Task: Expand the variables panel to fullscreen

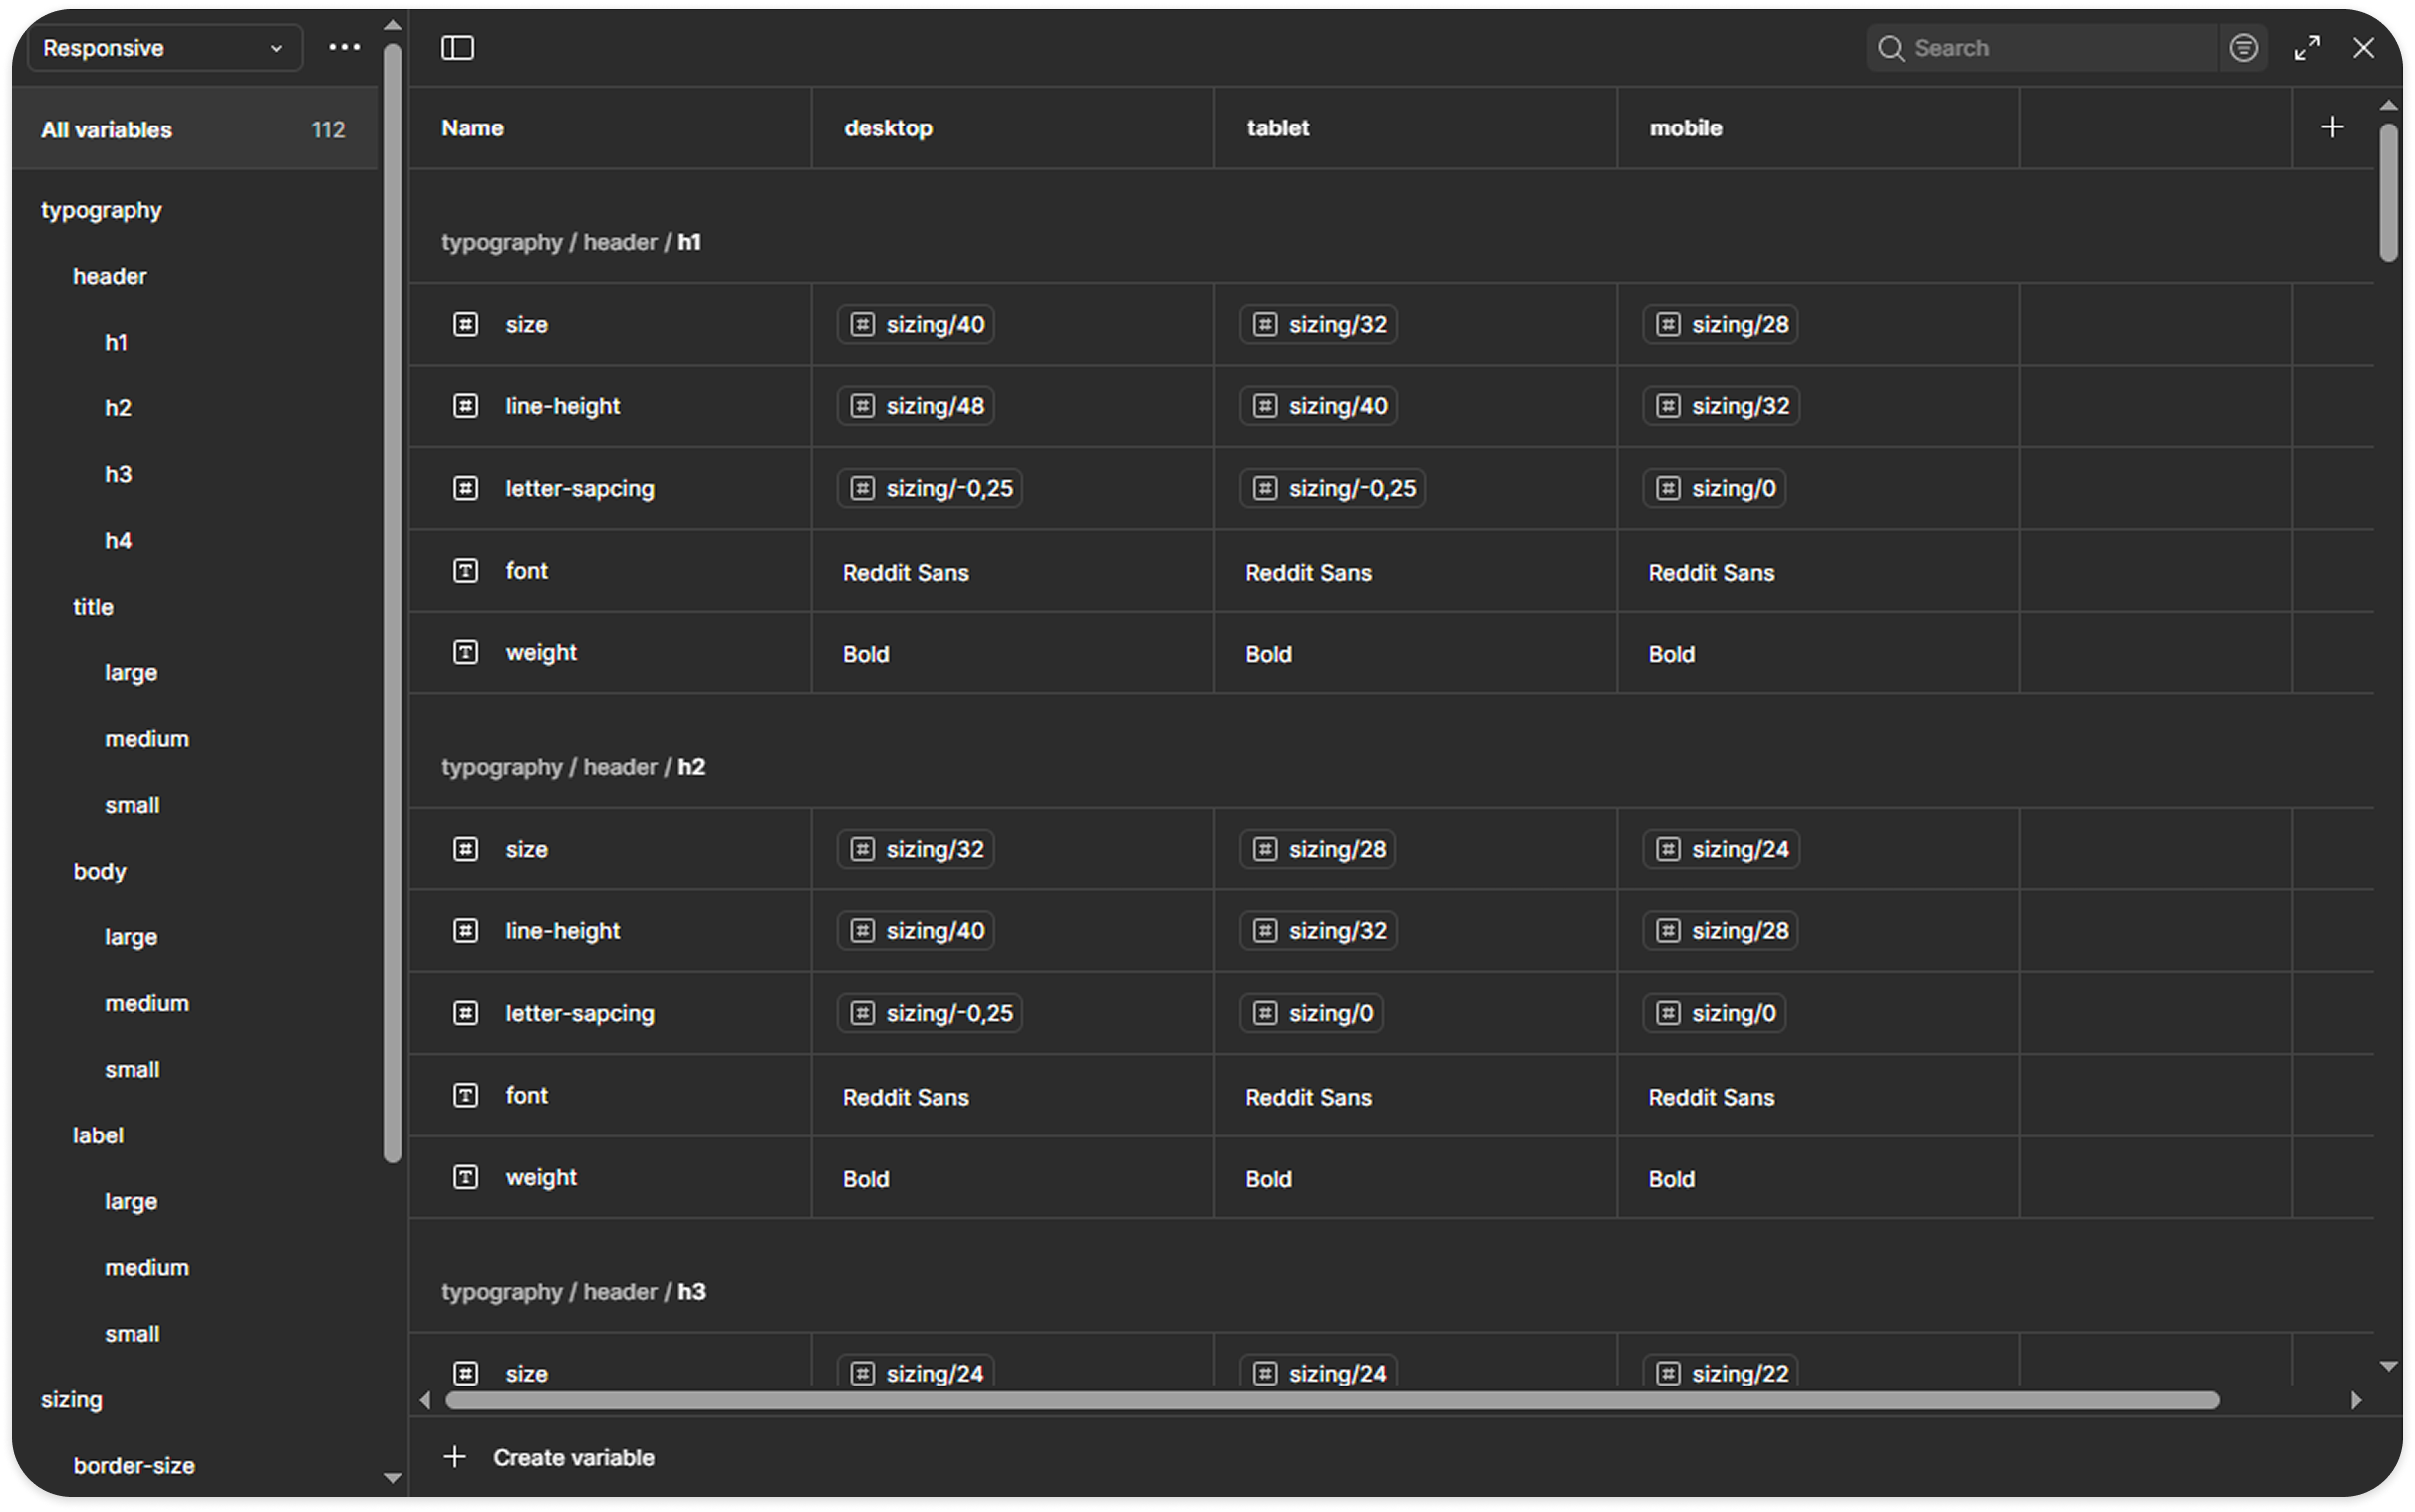Action: (x=2308, y=47)
